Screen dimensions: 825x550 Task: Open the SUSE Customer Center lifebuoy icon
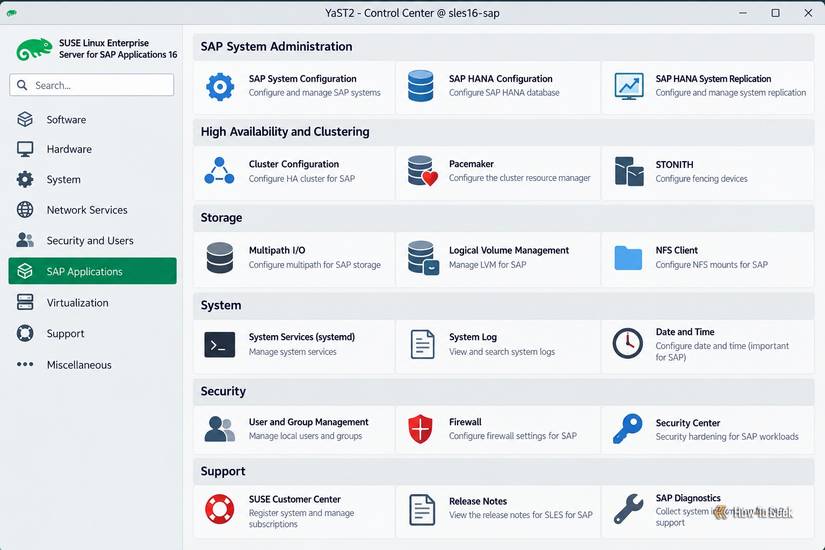click(219, 509)
